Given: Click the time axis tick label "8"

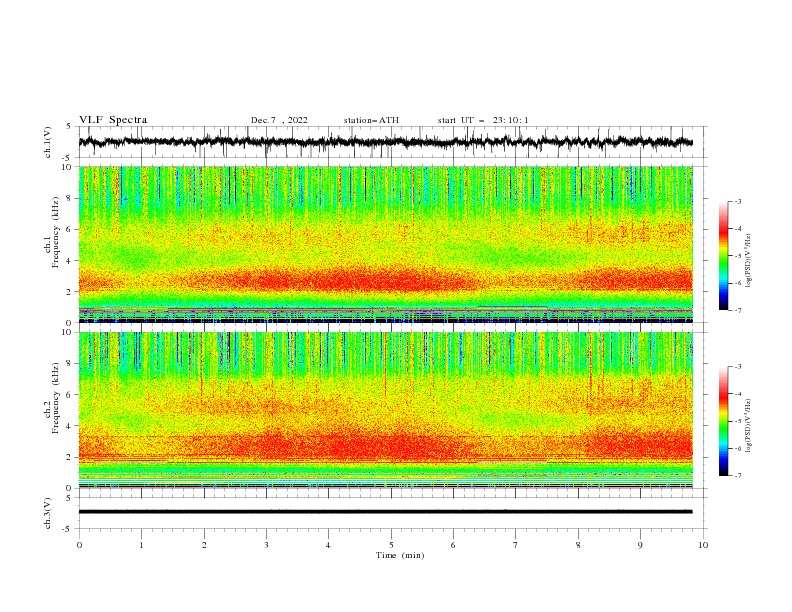Looking at the screenshot, I should click(x=578, y=545).
